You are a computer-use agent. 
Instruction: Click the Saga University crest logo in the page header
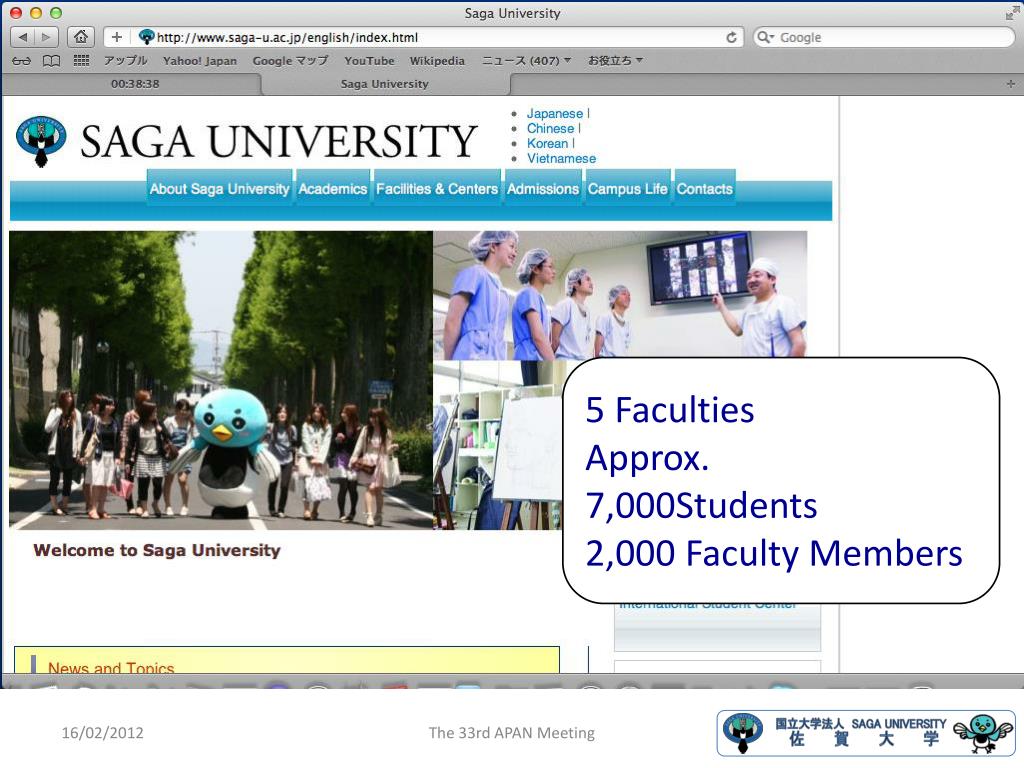[x=41, y=140]
